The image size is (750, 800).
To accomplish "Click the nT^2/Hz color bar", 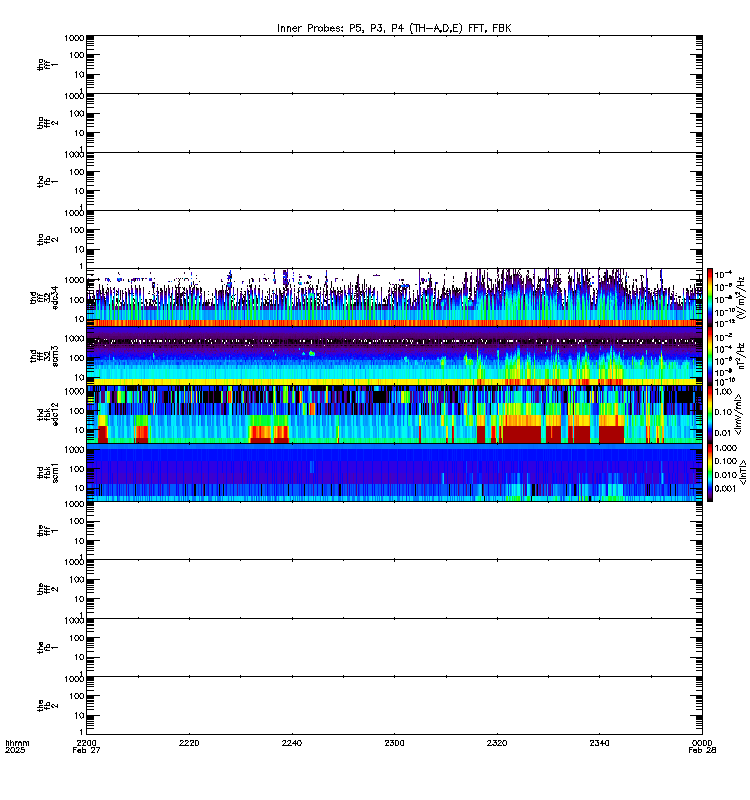I will tap(710, 356).
